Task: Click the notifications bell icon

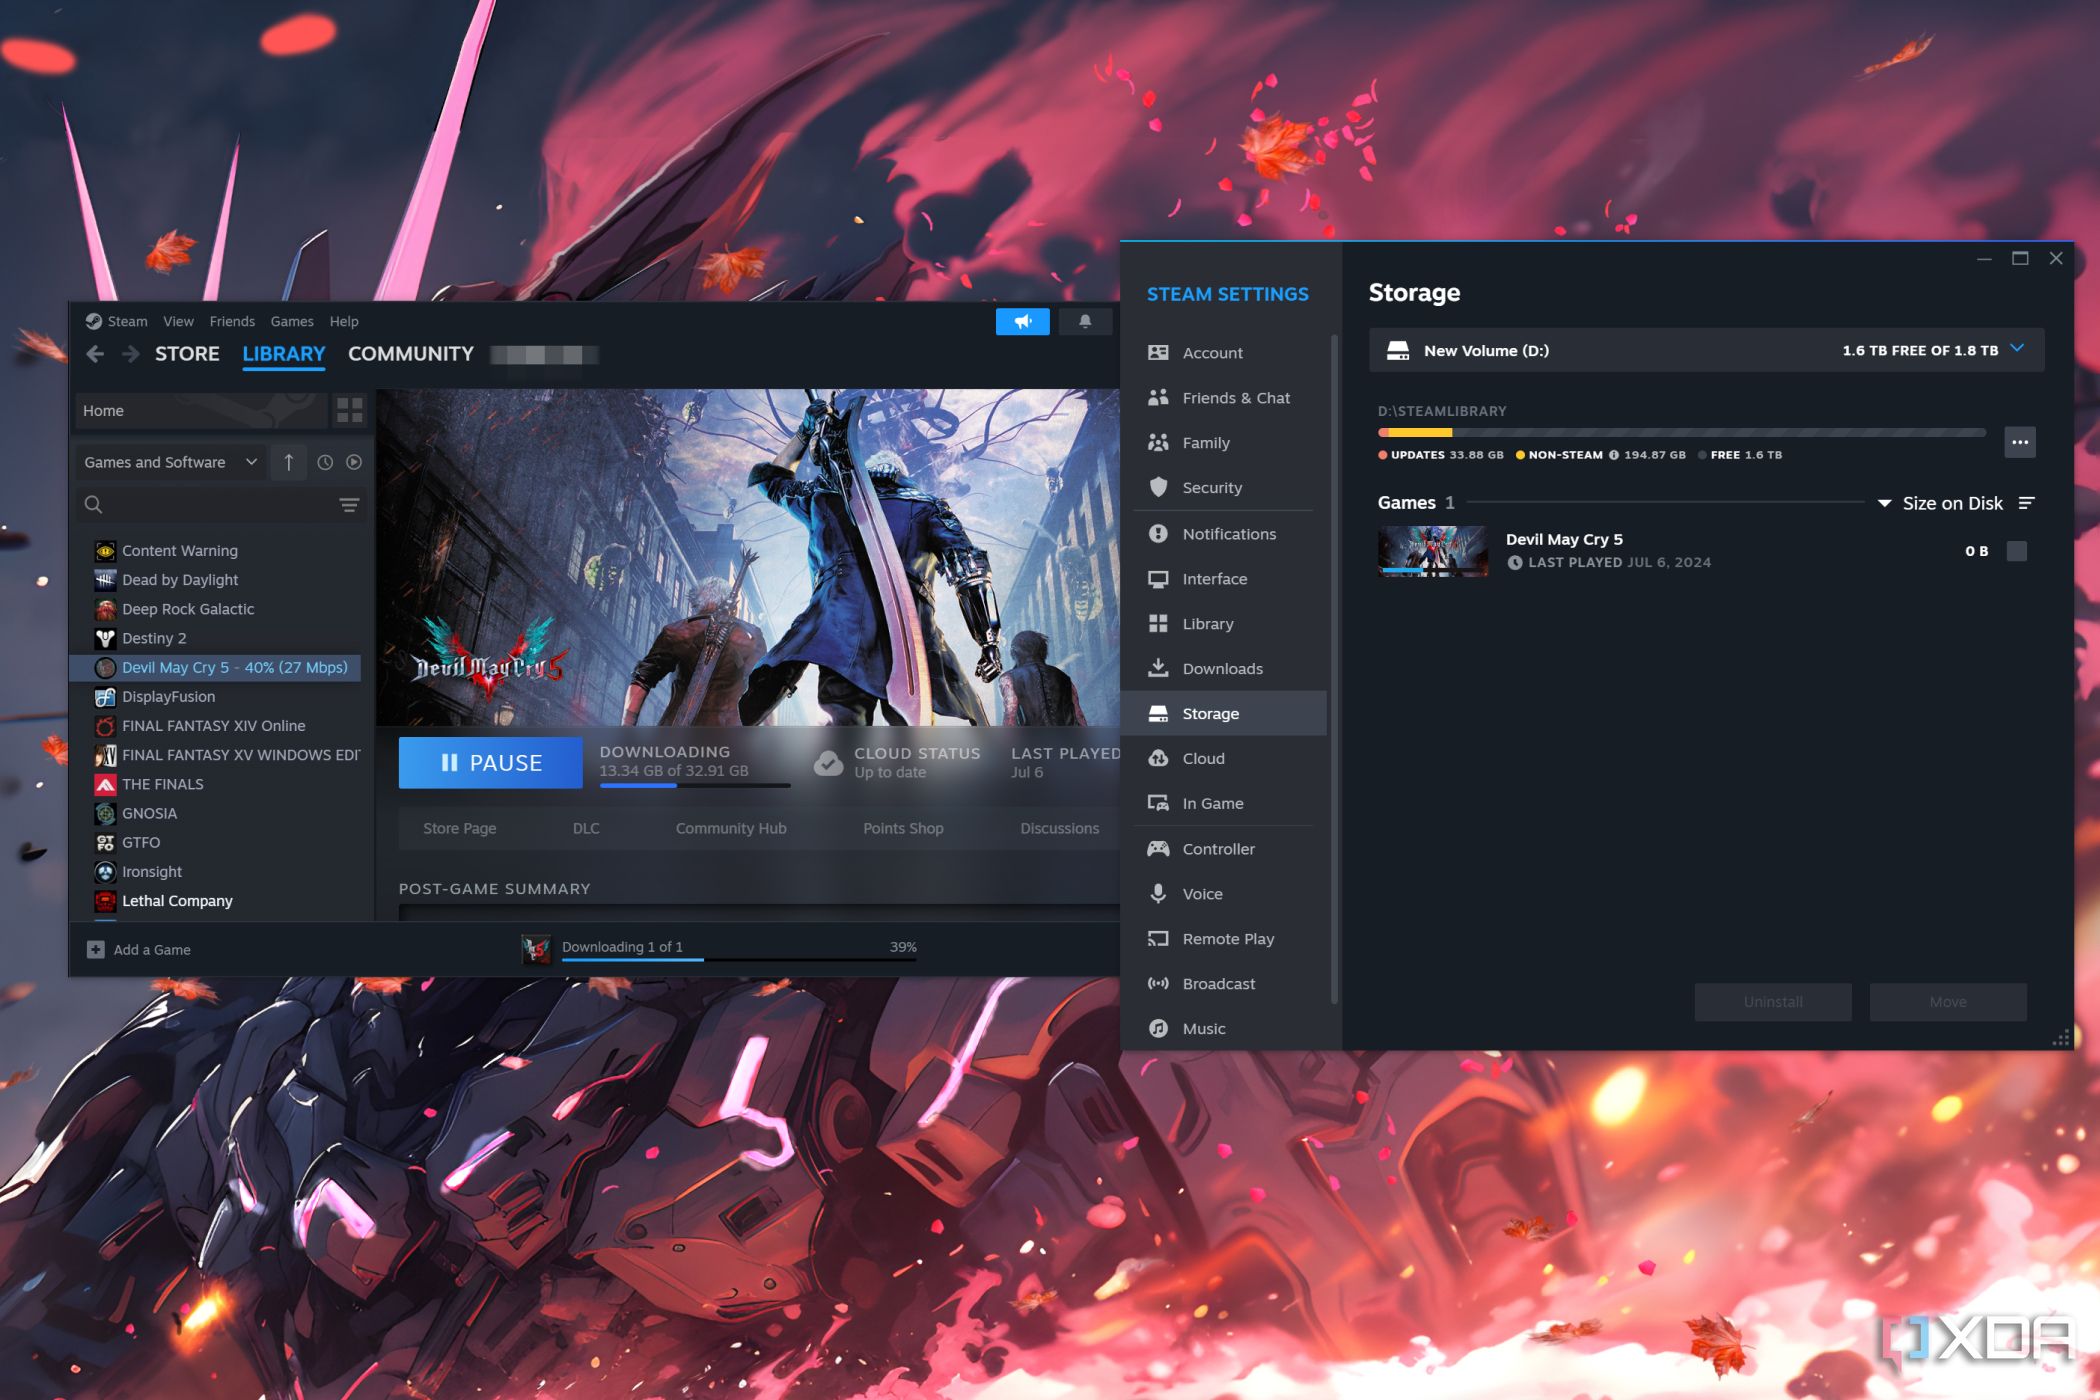Action: coord(1085,321)
